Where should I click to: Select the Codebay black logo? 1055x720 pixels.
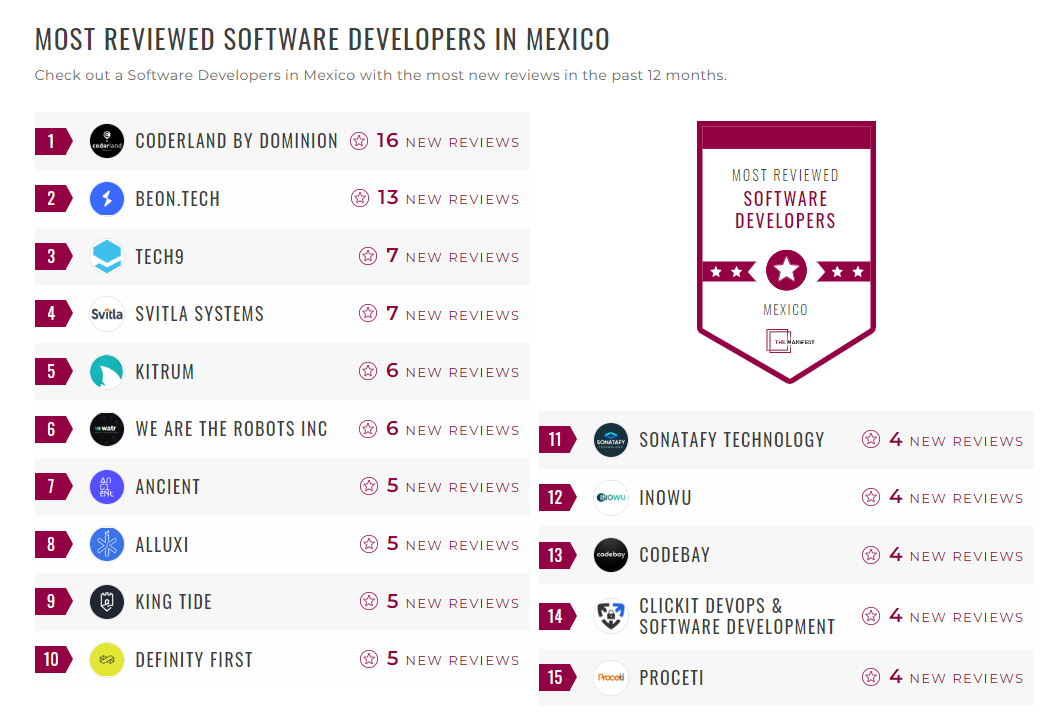click(611, 556)
